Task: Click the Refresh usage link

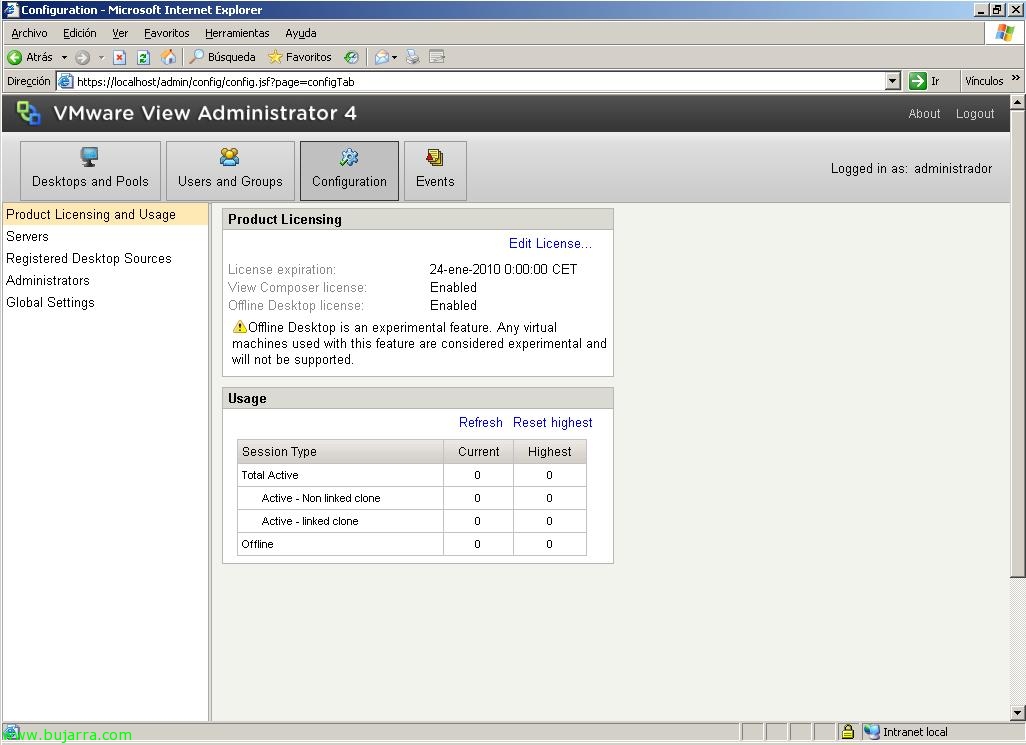Action: 481,423
